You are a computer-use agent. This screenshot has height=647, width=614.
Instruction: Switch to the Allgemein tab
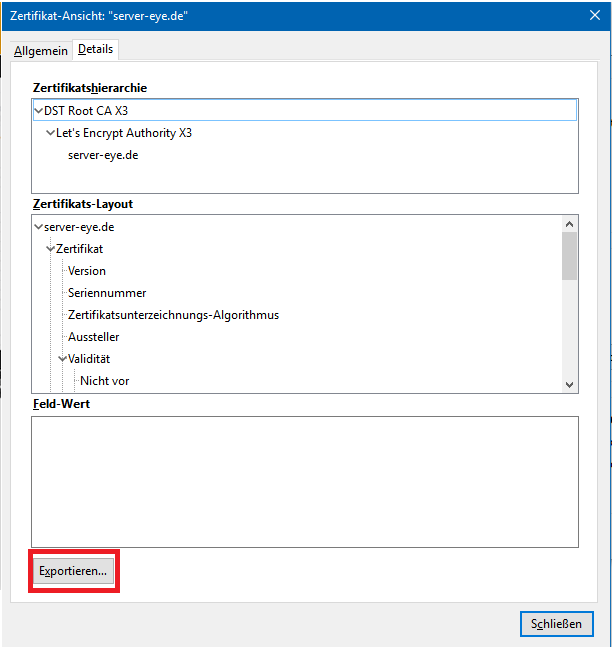tap(40, 51)
